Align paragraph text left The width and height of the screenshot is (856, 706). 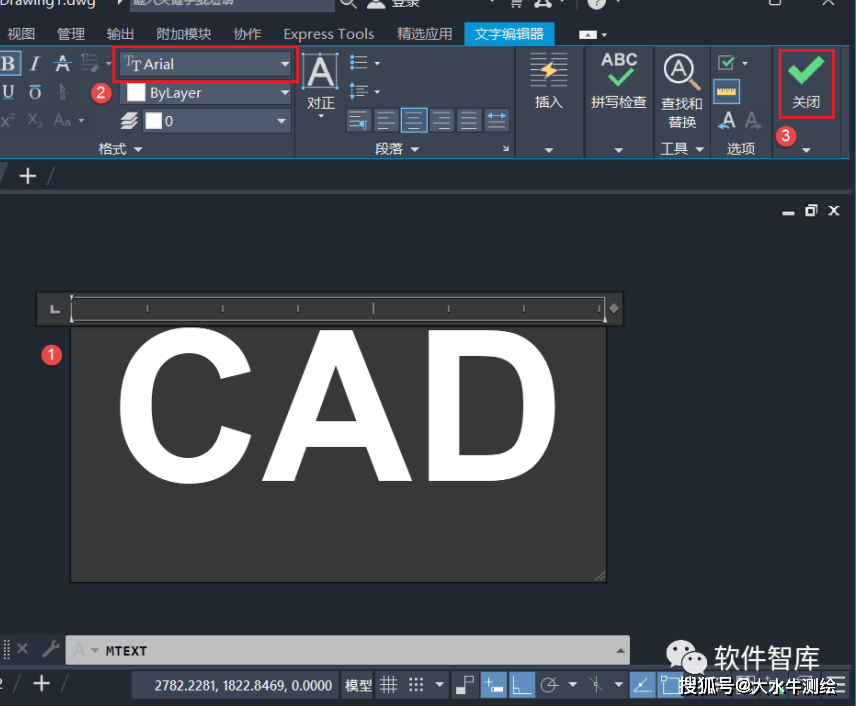(x=386, y=120)
